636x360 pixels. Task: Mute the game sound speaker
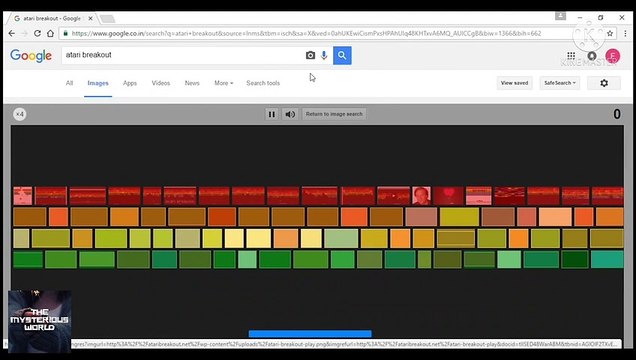click(290, 114)
